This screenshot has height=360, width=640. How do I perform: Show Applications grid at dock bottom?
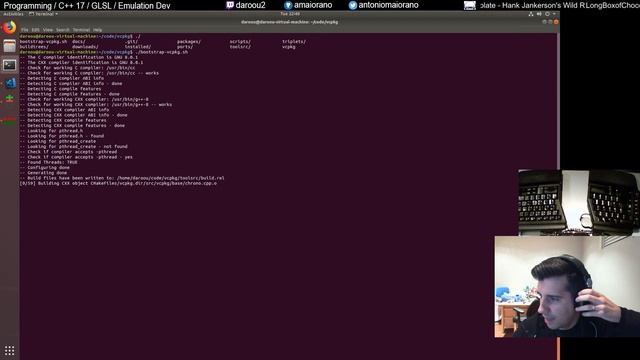[9, 350]
